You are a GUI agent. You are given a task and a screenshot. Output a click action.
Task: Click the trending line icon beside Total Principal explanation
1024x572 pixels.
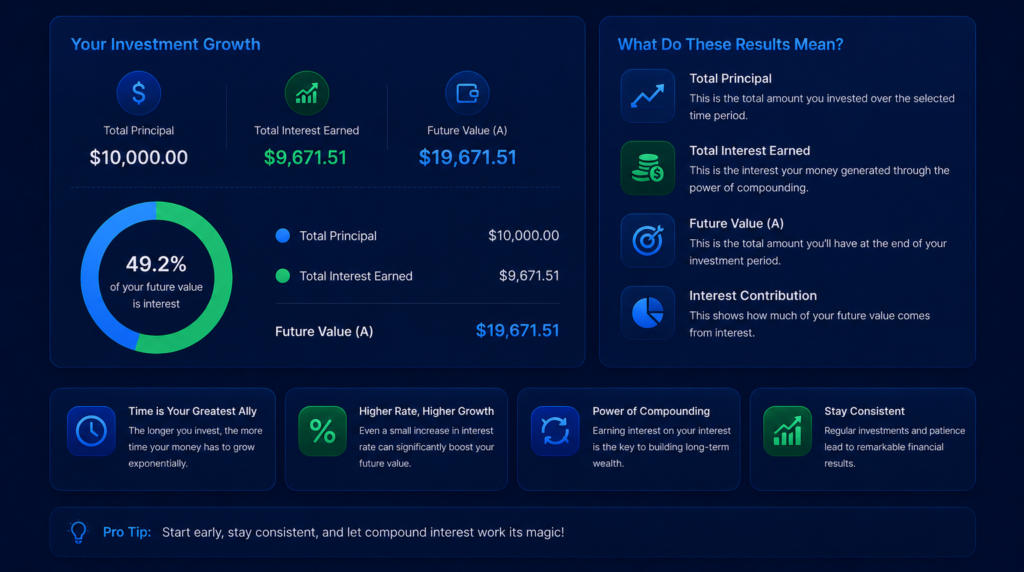tap(647, 96)
